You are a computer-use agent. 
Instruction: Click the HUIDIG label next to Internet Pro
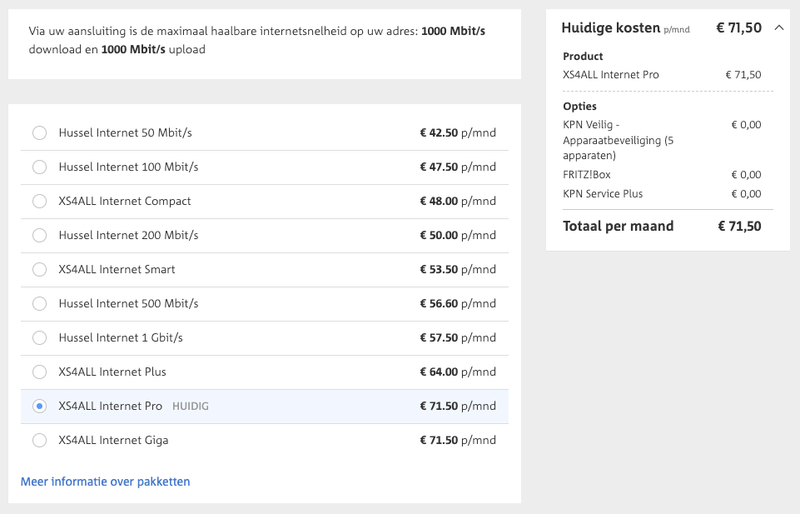pos(190,406)
